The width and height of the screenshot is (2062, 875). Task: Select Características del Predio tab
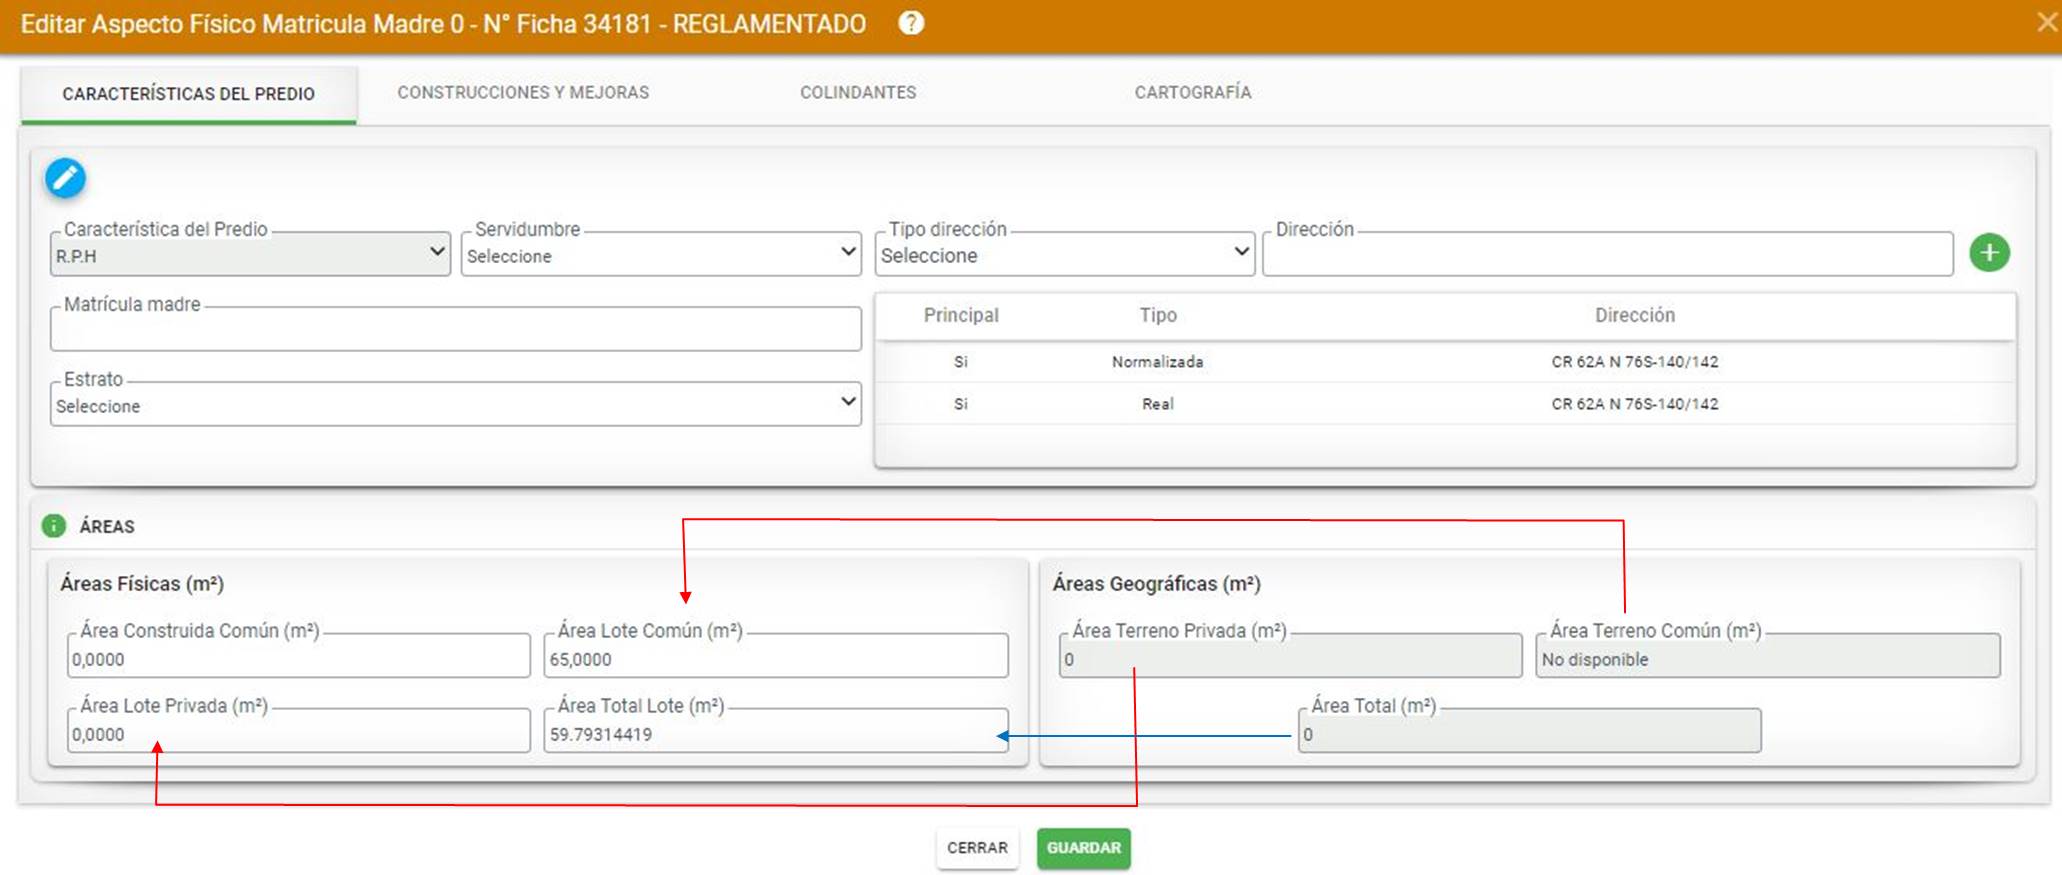[x=188, y=94]
